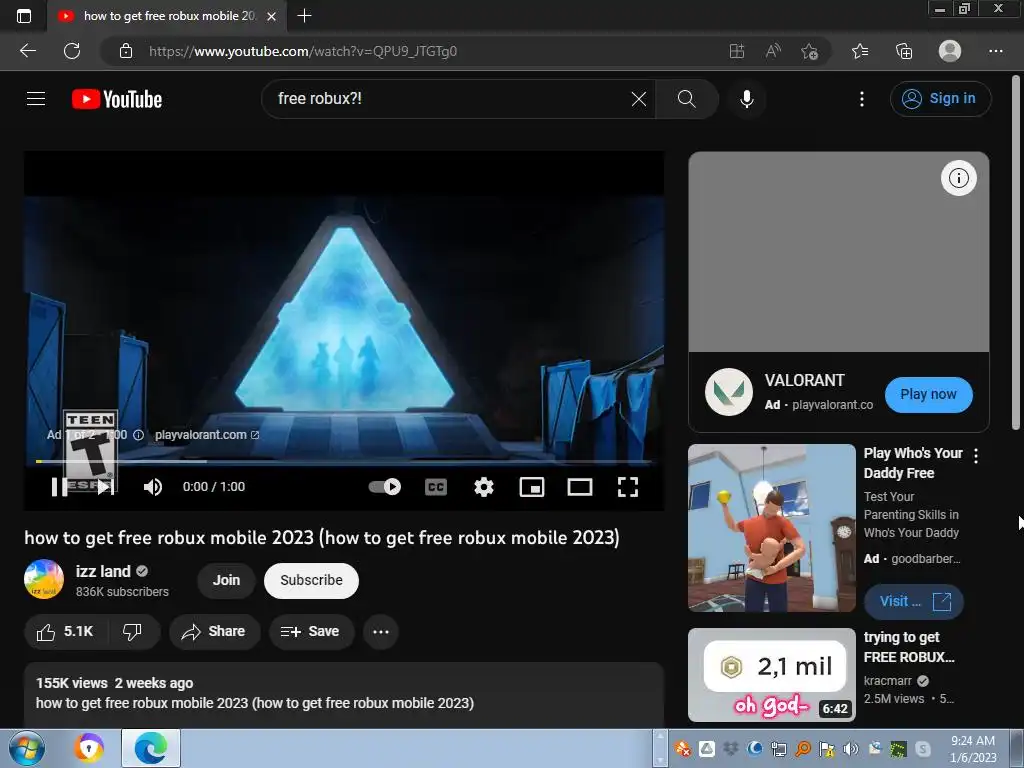Open the izz land channel name
This screenshot has width=1024, height=768.
(103, 571)
